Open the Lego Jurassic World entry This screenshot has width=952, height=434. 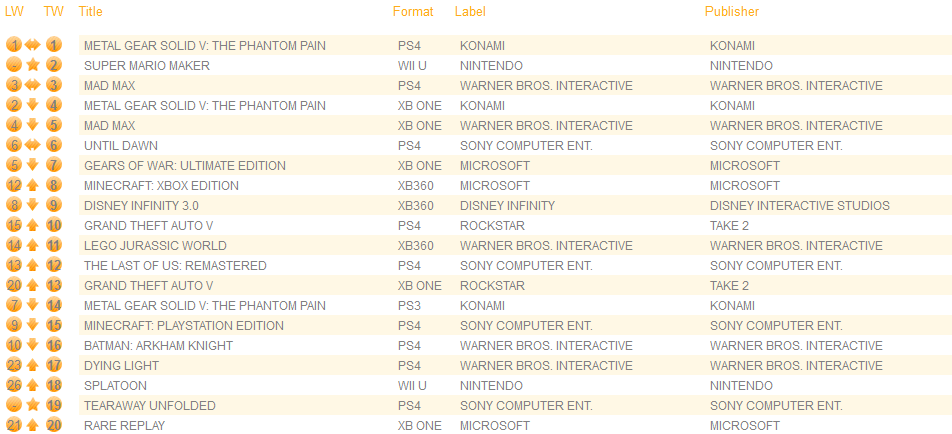click(155, 246)
